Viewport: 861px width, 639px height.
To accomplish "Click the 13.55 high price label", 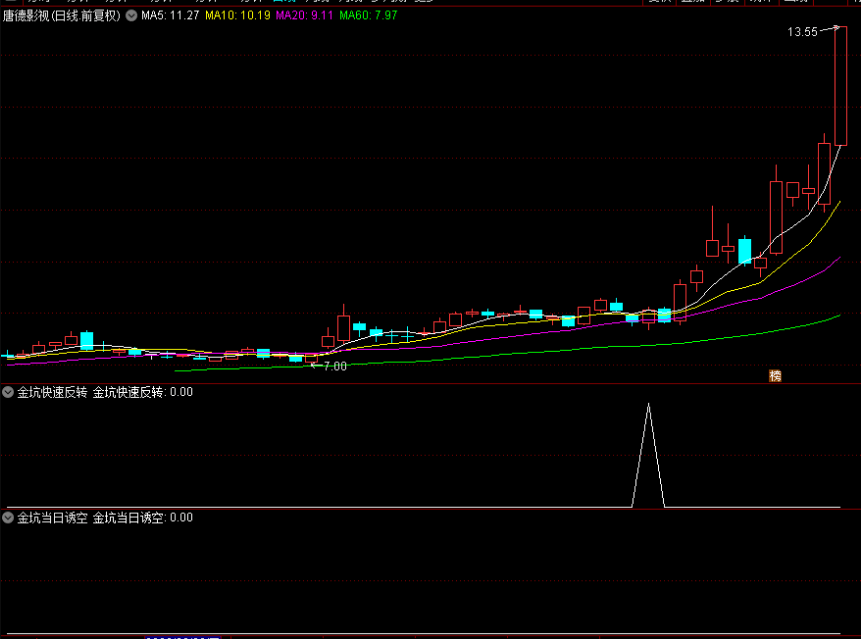I will 802,32.
